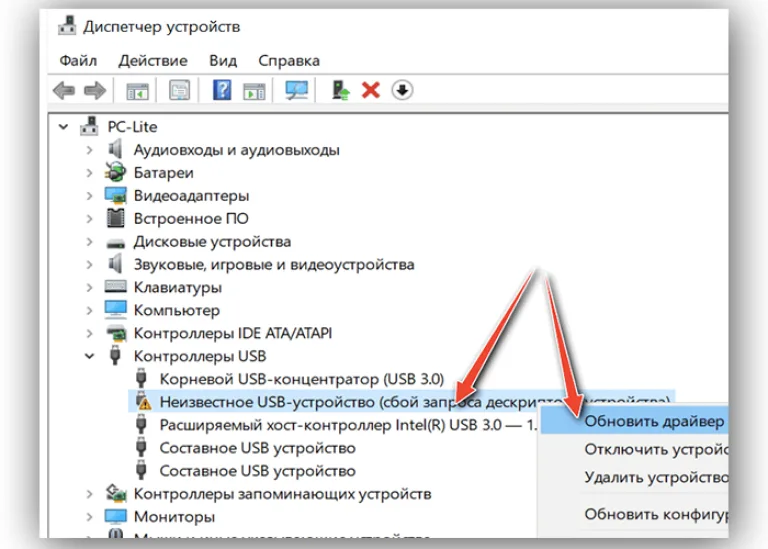Click the Контроллеры USB label

(x=200, y=356)
